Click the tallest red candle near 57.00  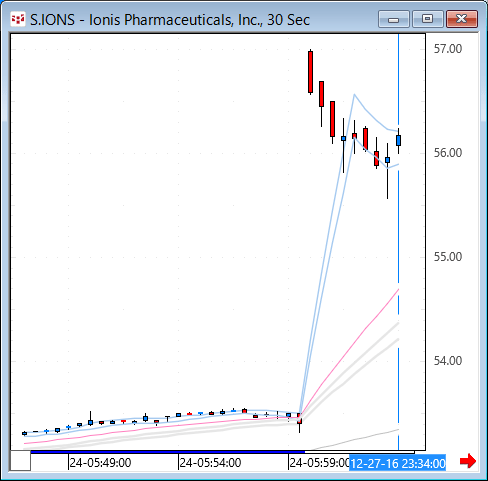click(310, 72)
